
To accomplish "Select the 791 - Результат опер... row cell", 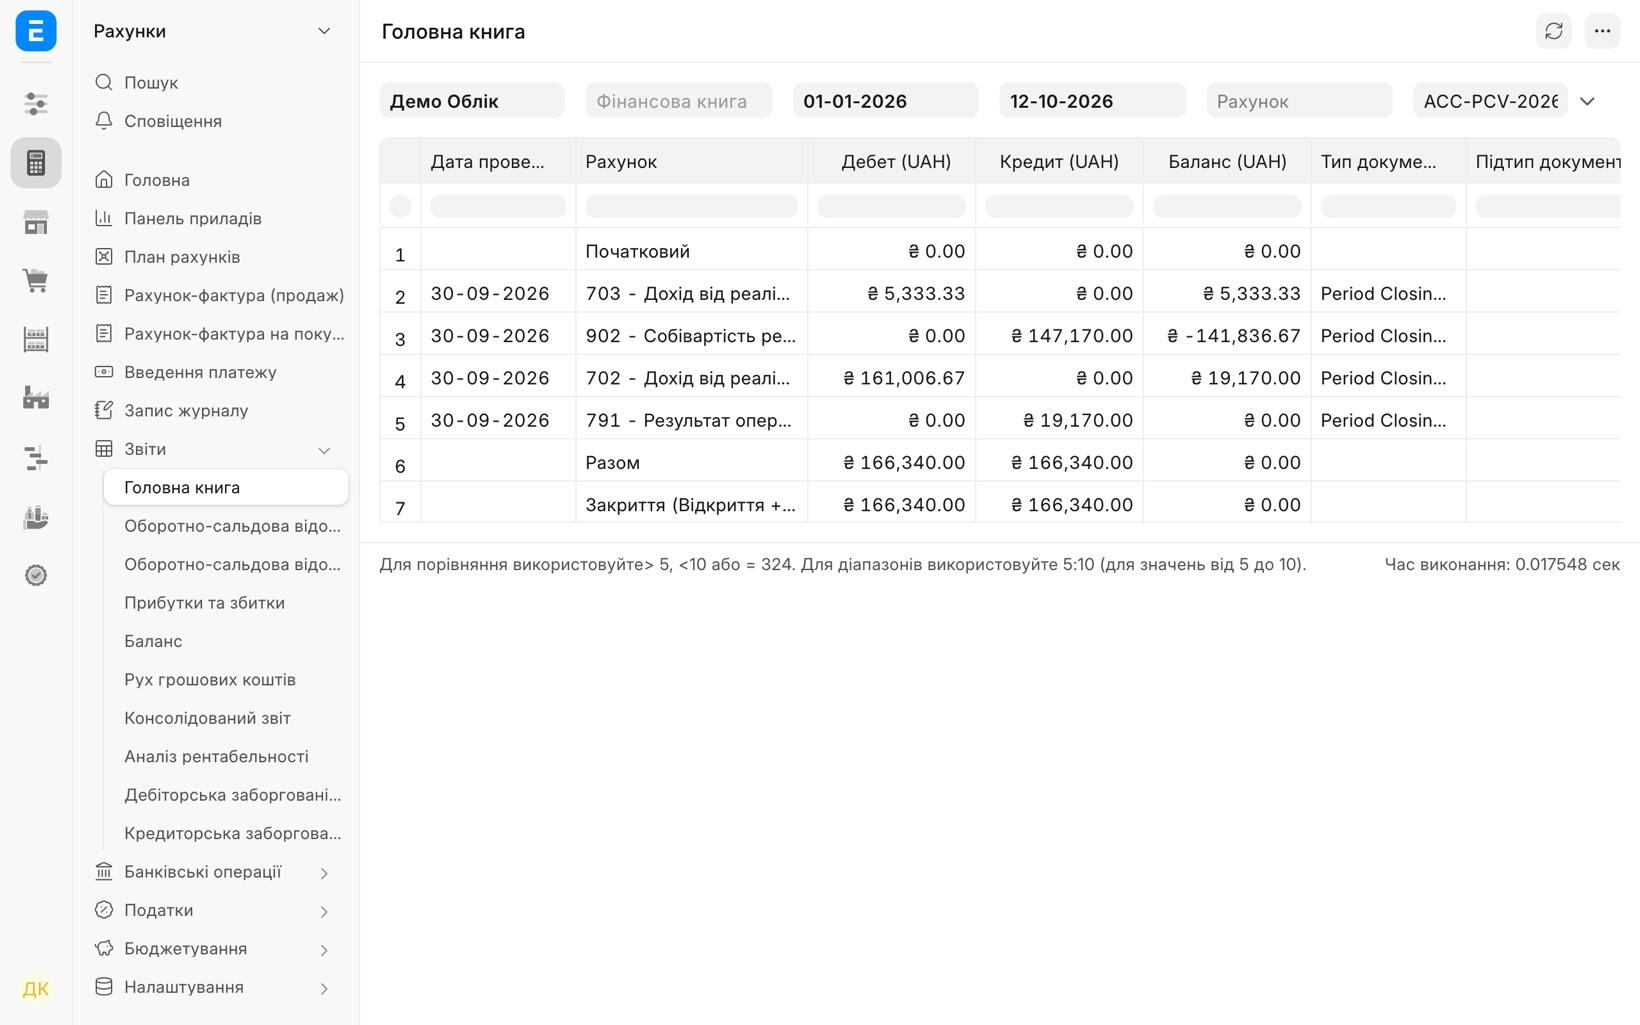I will (x=691, y=420).
